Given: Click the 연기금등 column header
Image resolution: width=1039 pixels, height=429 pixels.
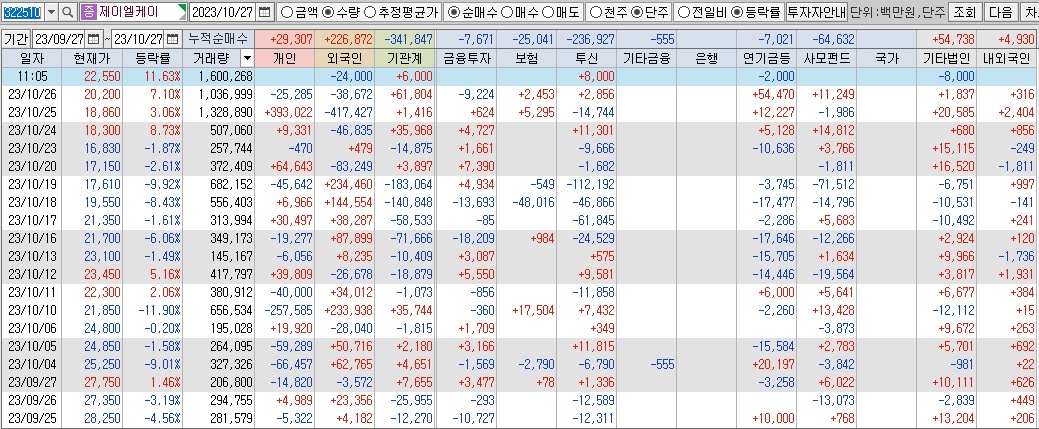Looking at the screenshot, I should coord(767,58).
